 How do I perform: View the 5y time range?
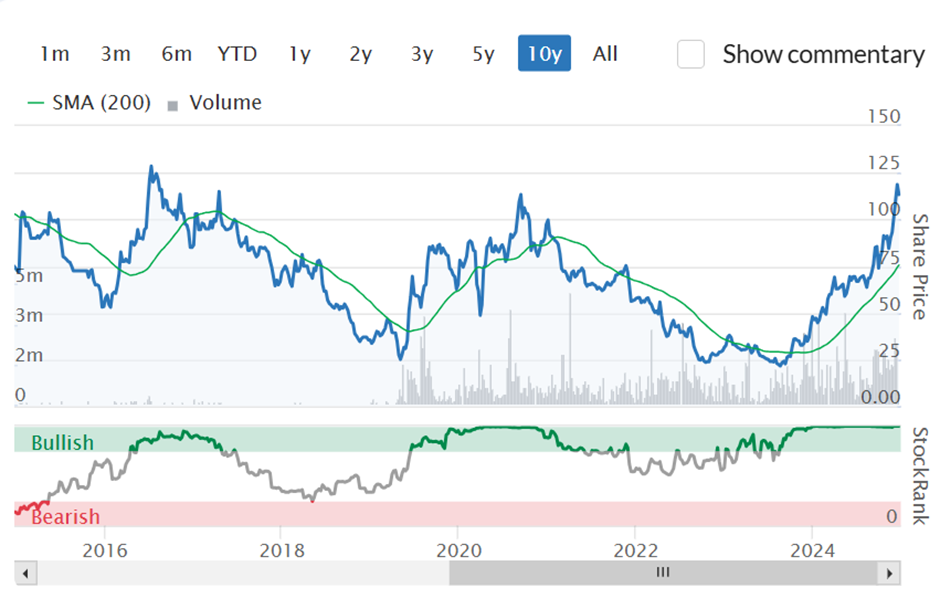(483, 54)
